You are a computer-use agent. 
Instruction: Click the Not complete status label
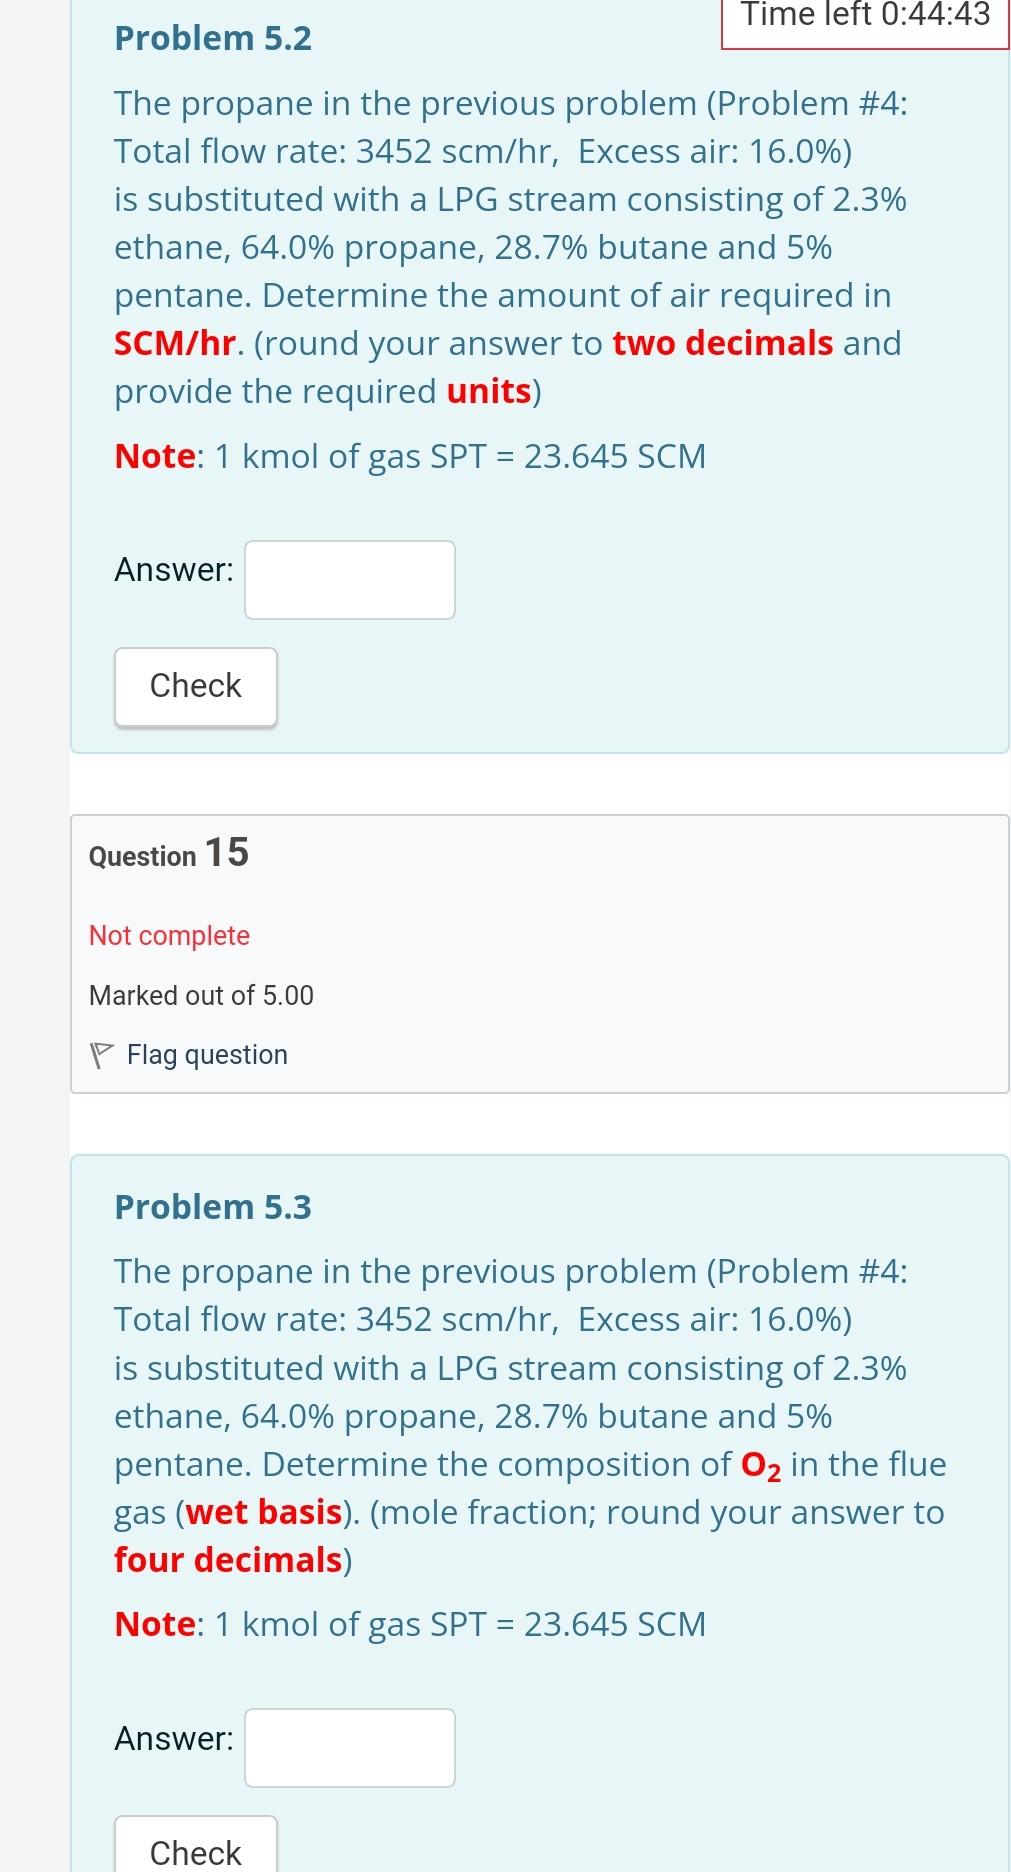pos(168,935)
